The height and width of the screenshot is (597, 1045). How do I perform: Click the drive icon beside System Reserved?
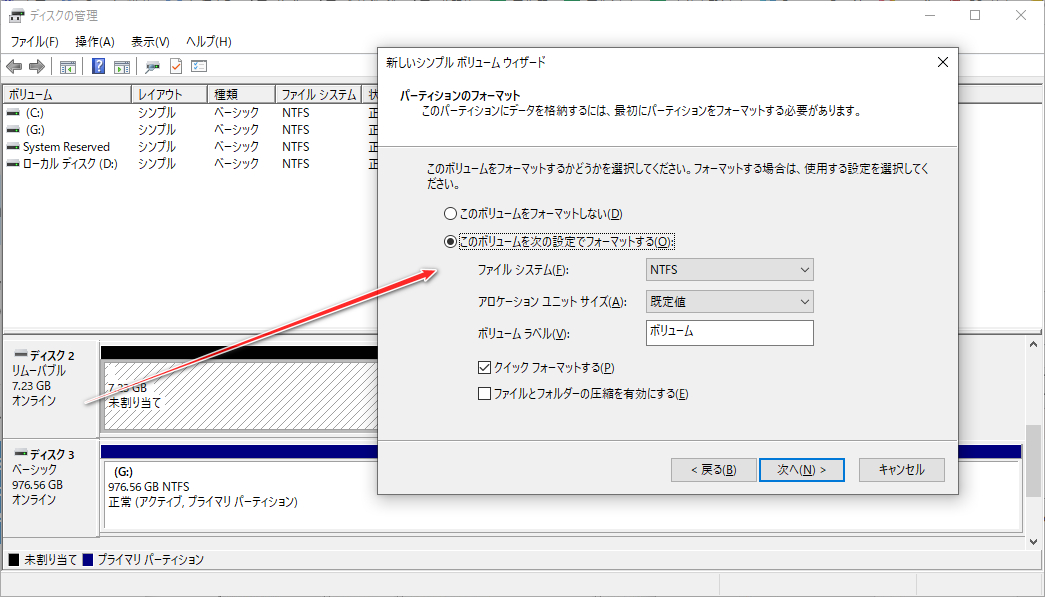13,147
